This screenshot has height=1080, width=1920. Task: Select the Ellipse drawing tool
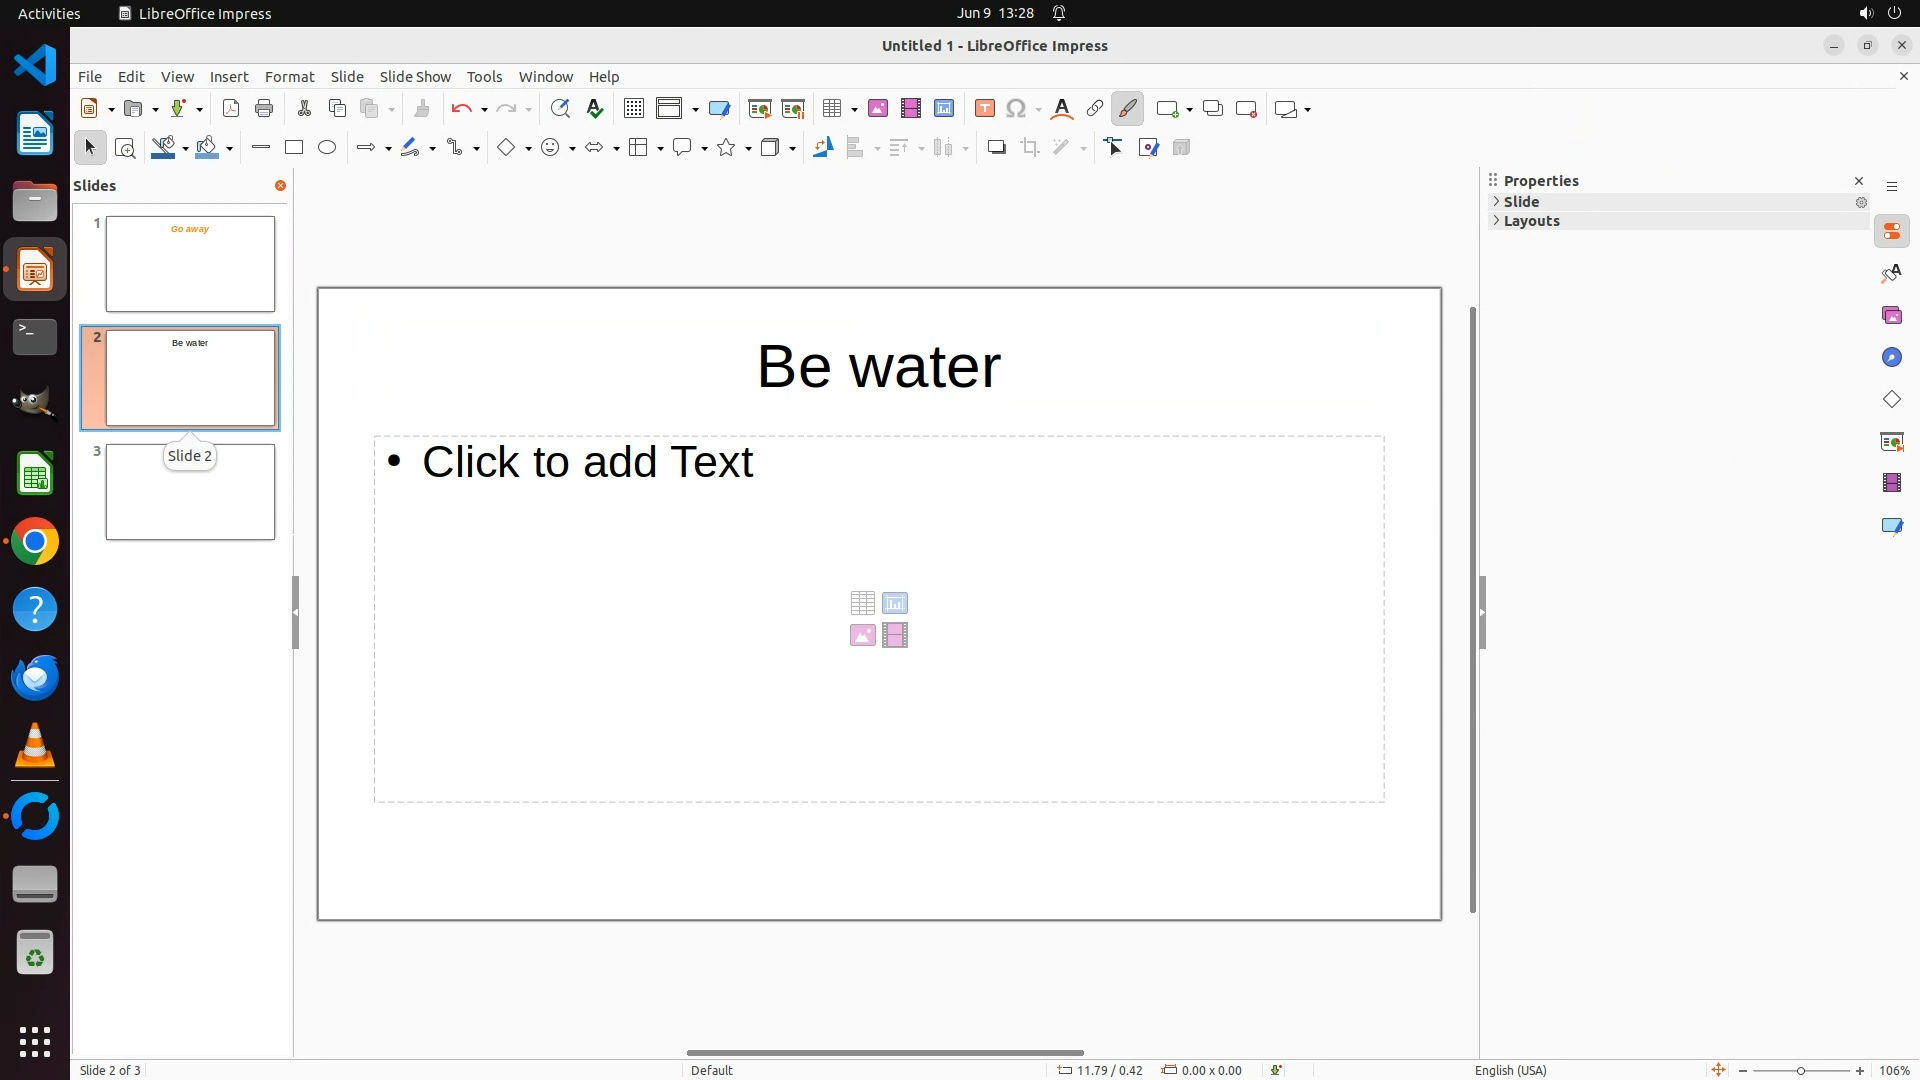click(327, 148)
